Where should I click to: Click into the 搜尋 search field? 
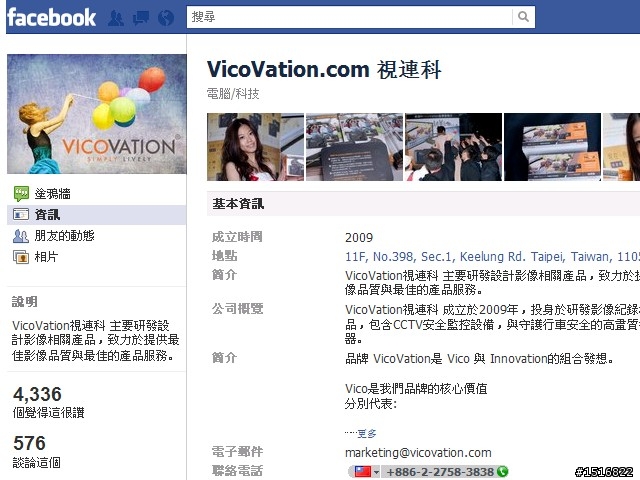point(349,17)
